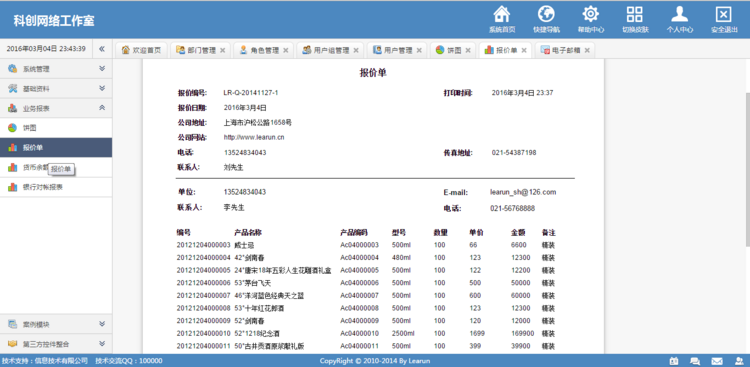Open http://www.learun.cn company website link
750x367 pixels.
click(x=254, y=137)
